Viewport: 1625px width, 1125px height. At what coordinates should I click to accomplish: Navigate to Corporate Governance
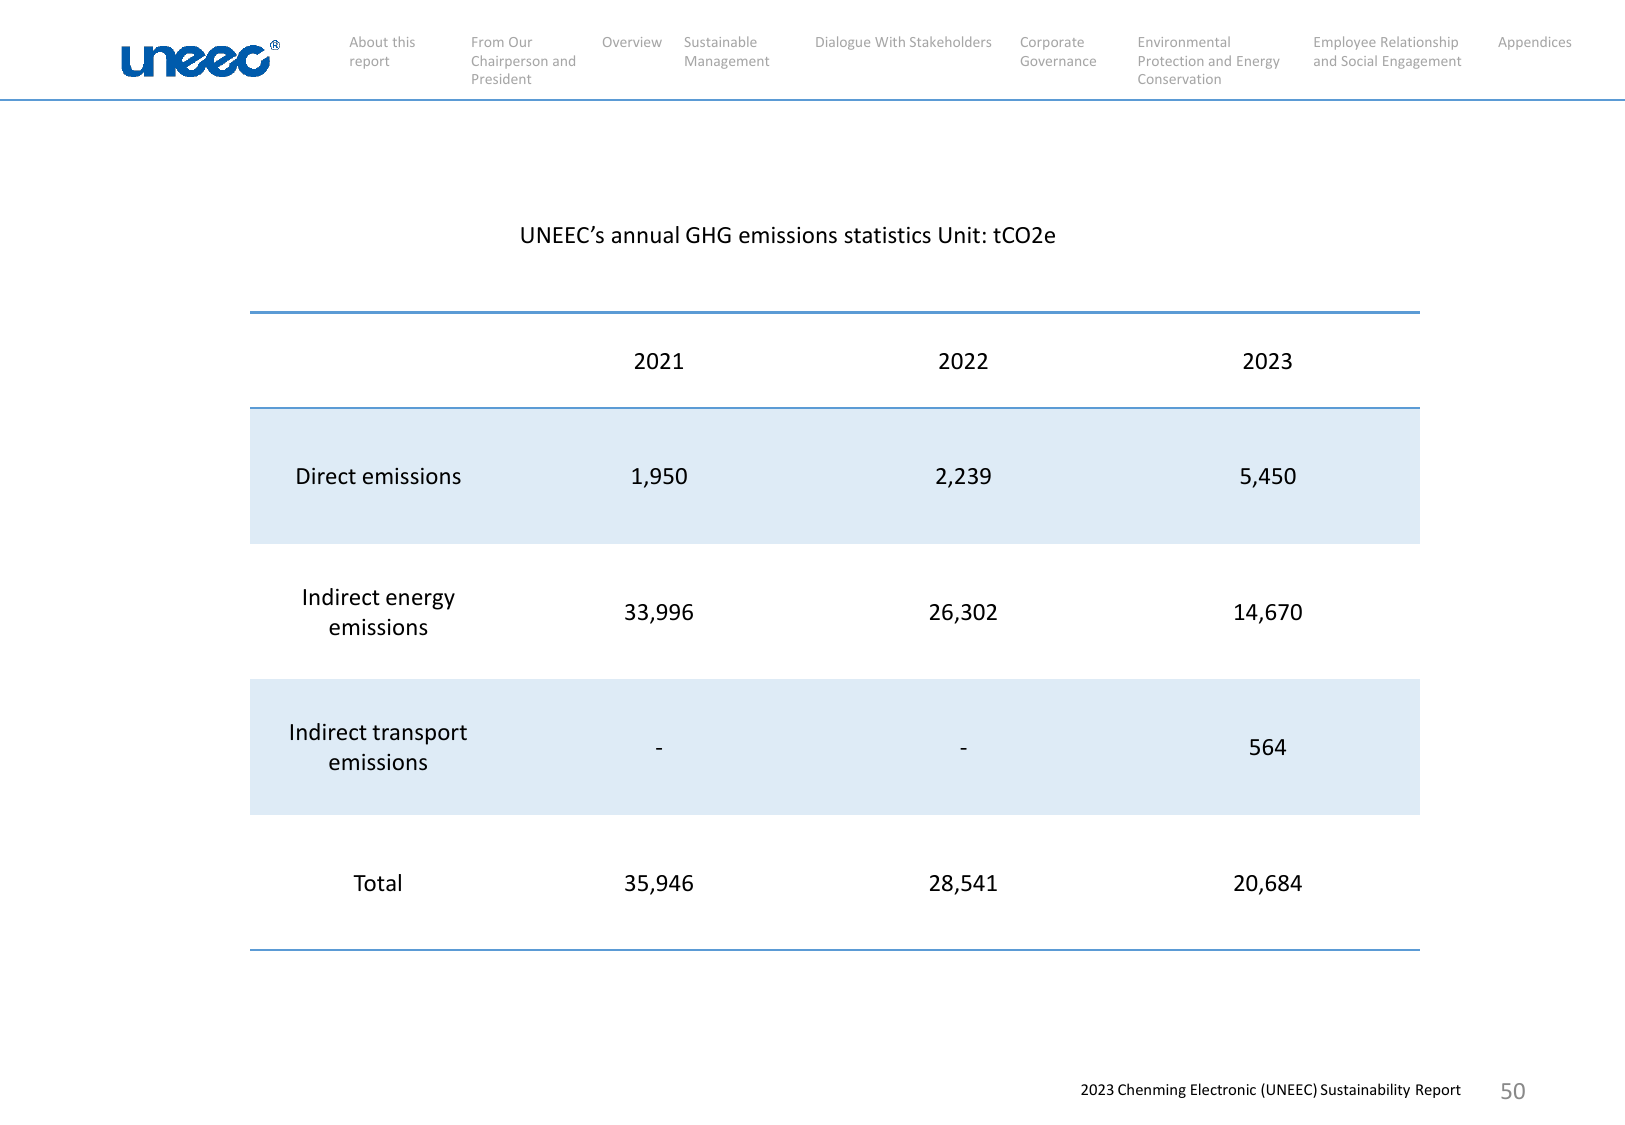[x=1058, y=52]
